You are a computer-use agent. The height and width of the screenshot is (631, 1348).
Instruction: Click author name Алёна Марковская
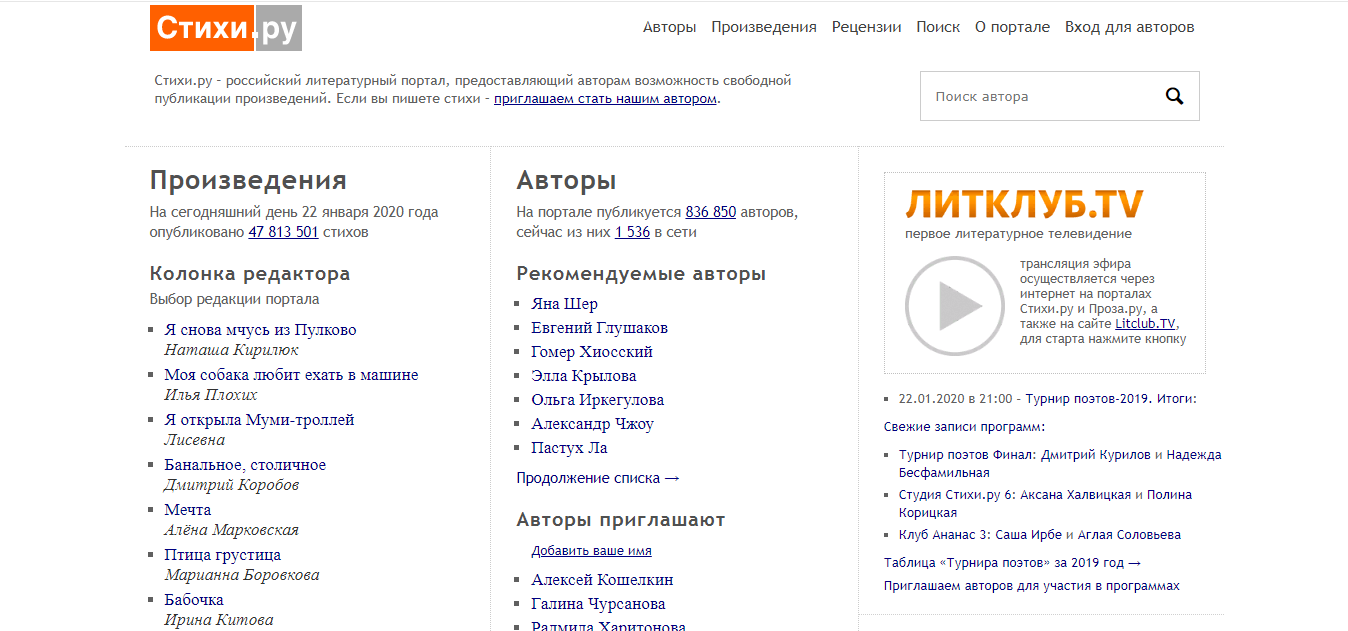231,530
